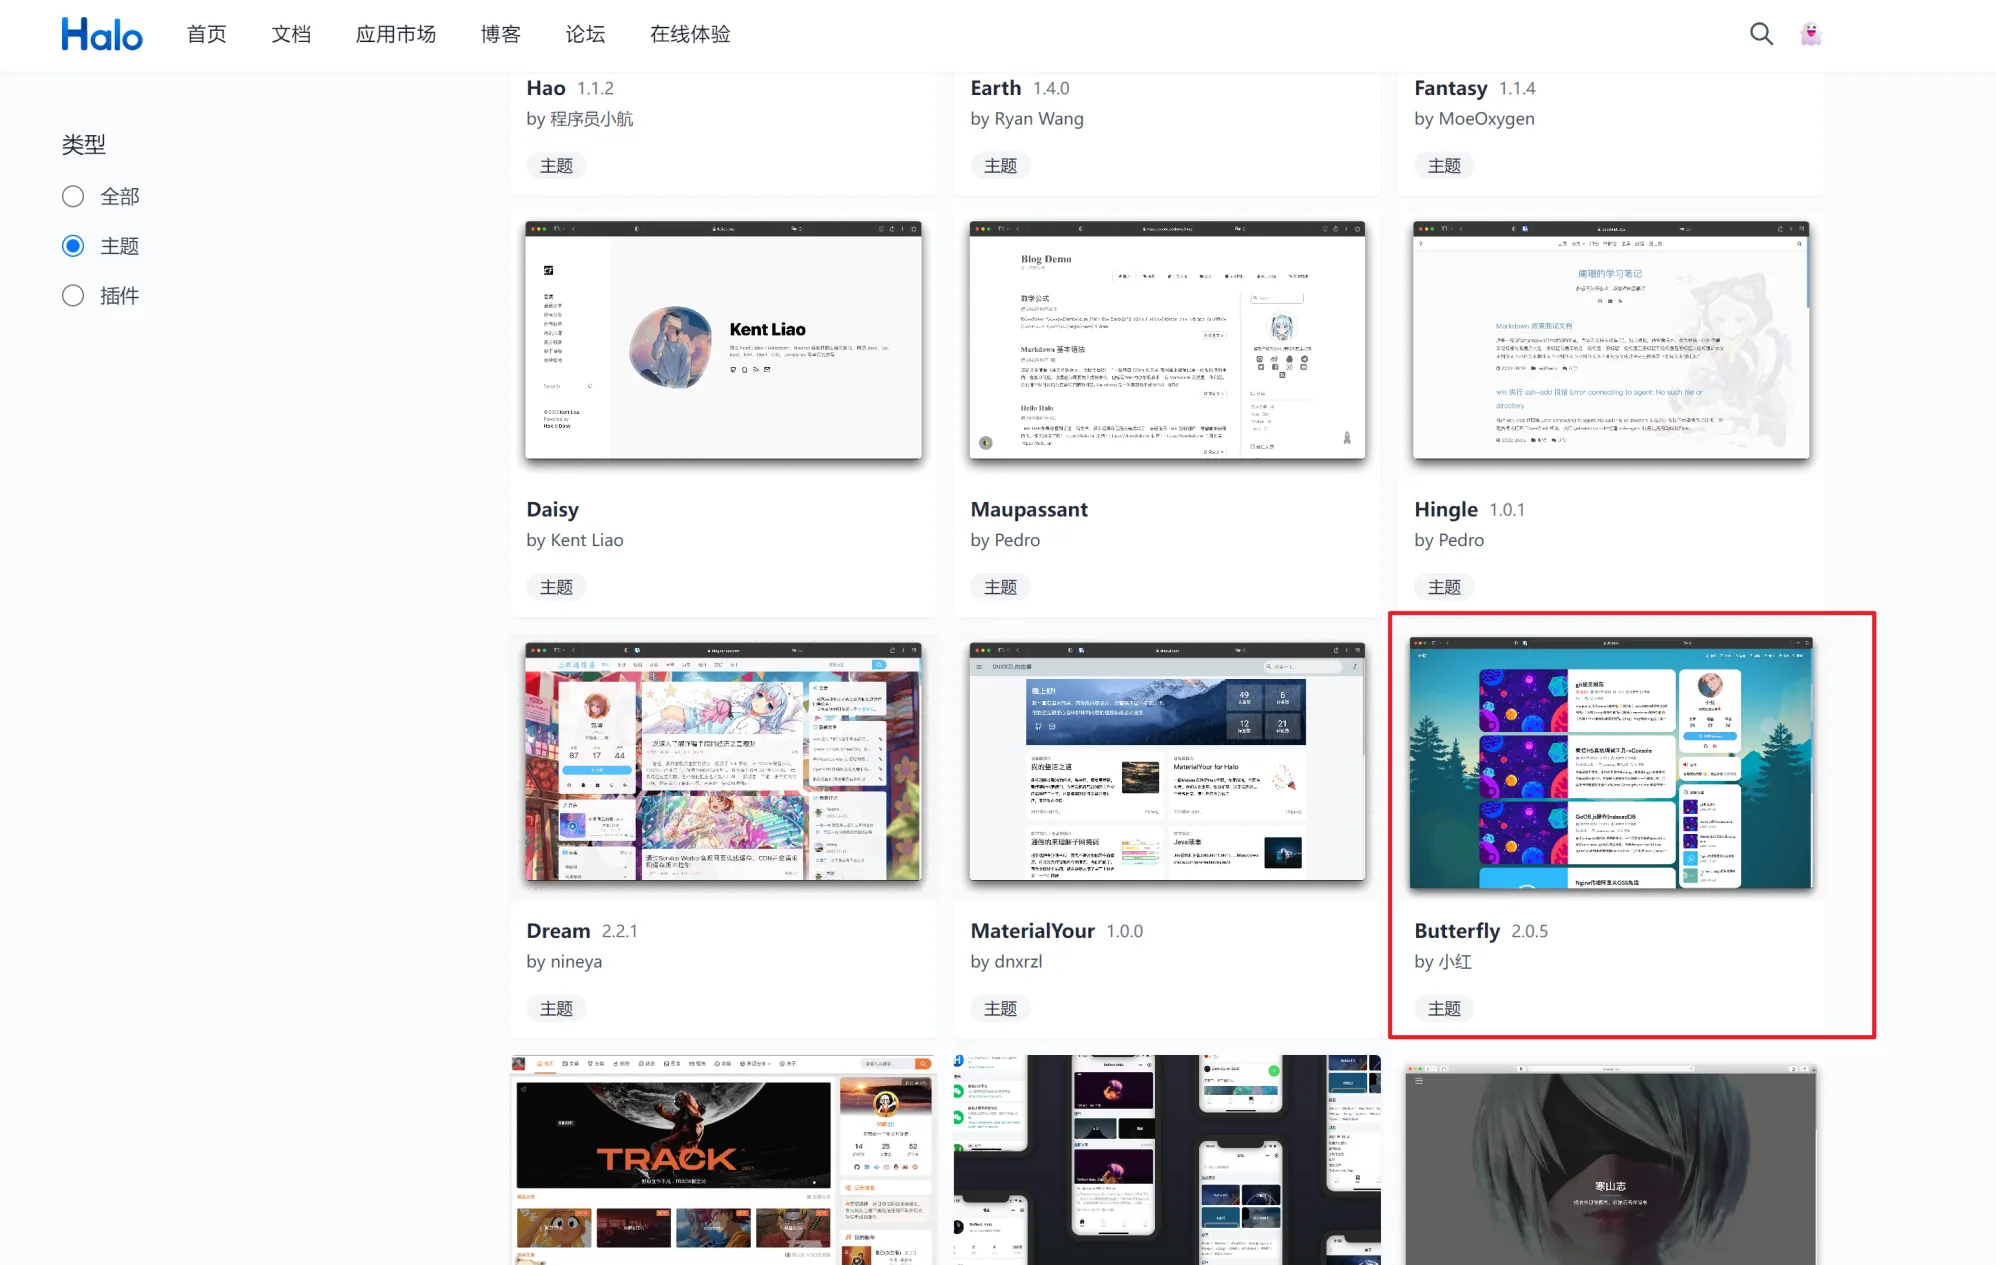The height and width of the screenshot is (1265, 1996).
Task: Open the TRACK theme preview thumbnail
Action: 723,1160
